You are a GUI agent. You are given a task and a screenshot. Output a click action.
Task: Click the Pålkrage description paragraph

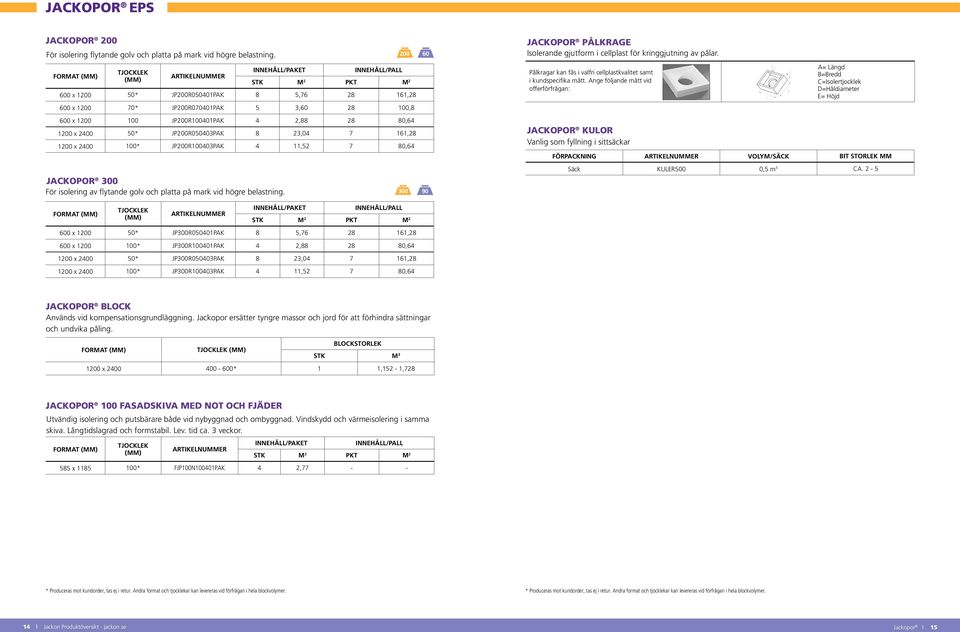[x=591, y=80]
